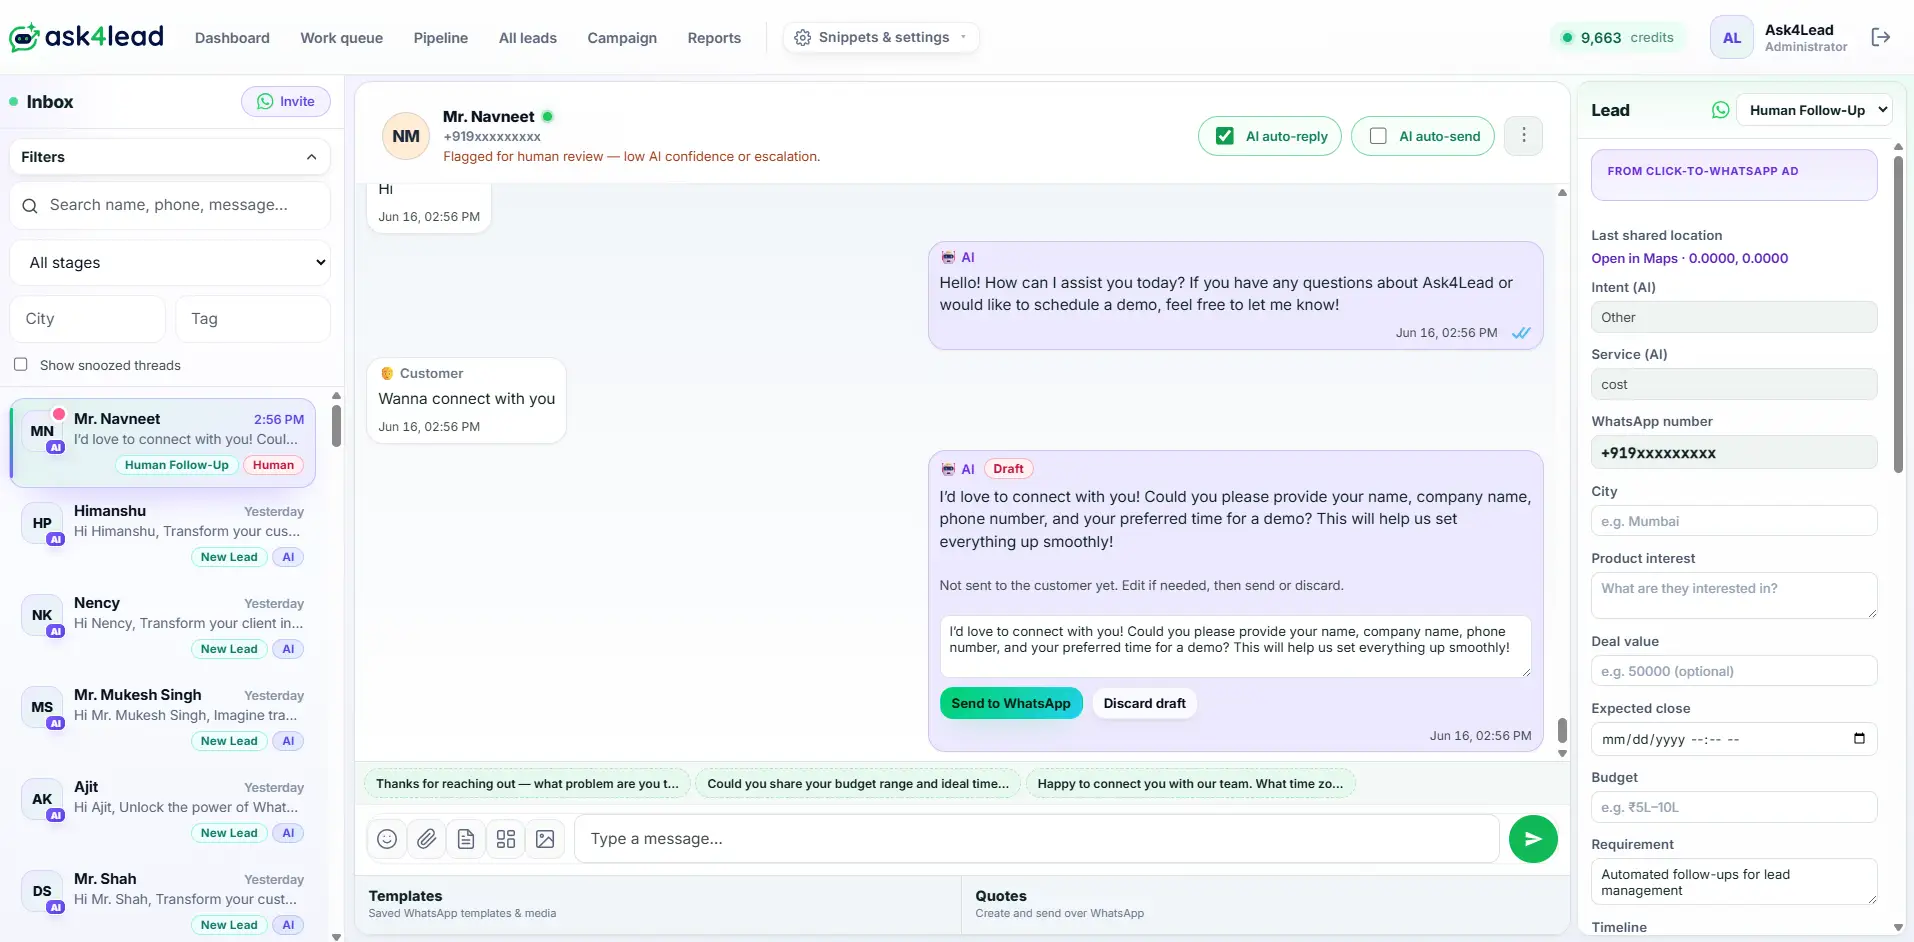The width and height of the screenshot is (1914, 942).
Task: Enable the AI auto-send checkbox
Action: click(1378, 136)
